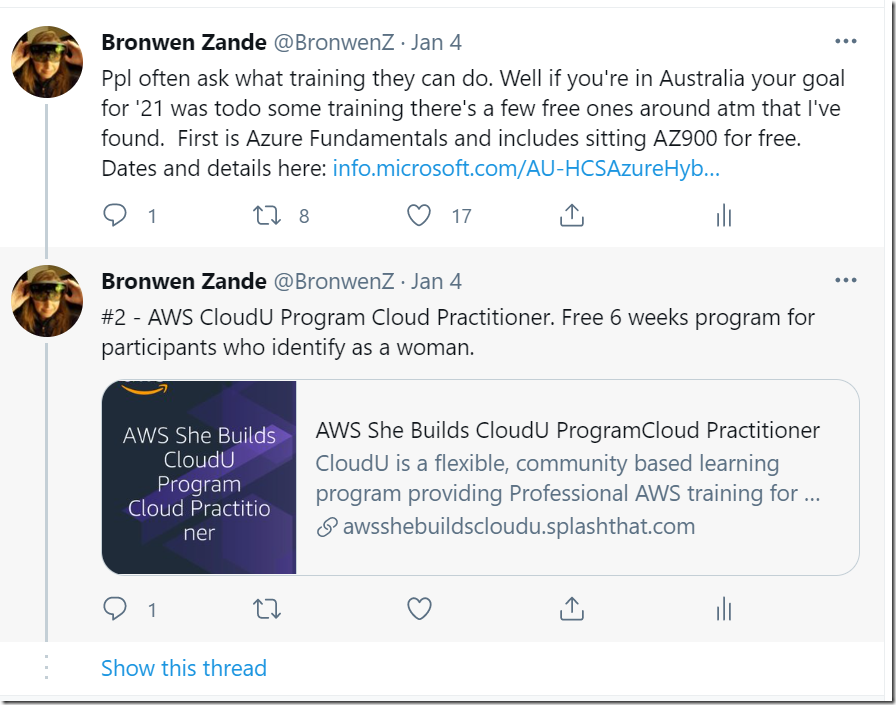Reply to the first tweet about Azure Fundamentals

115,215
